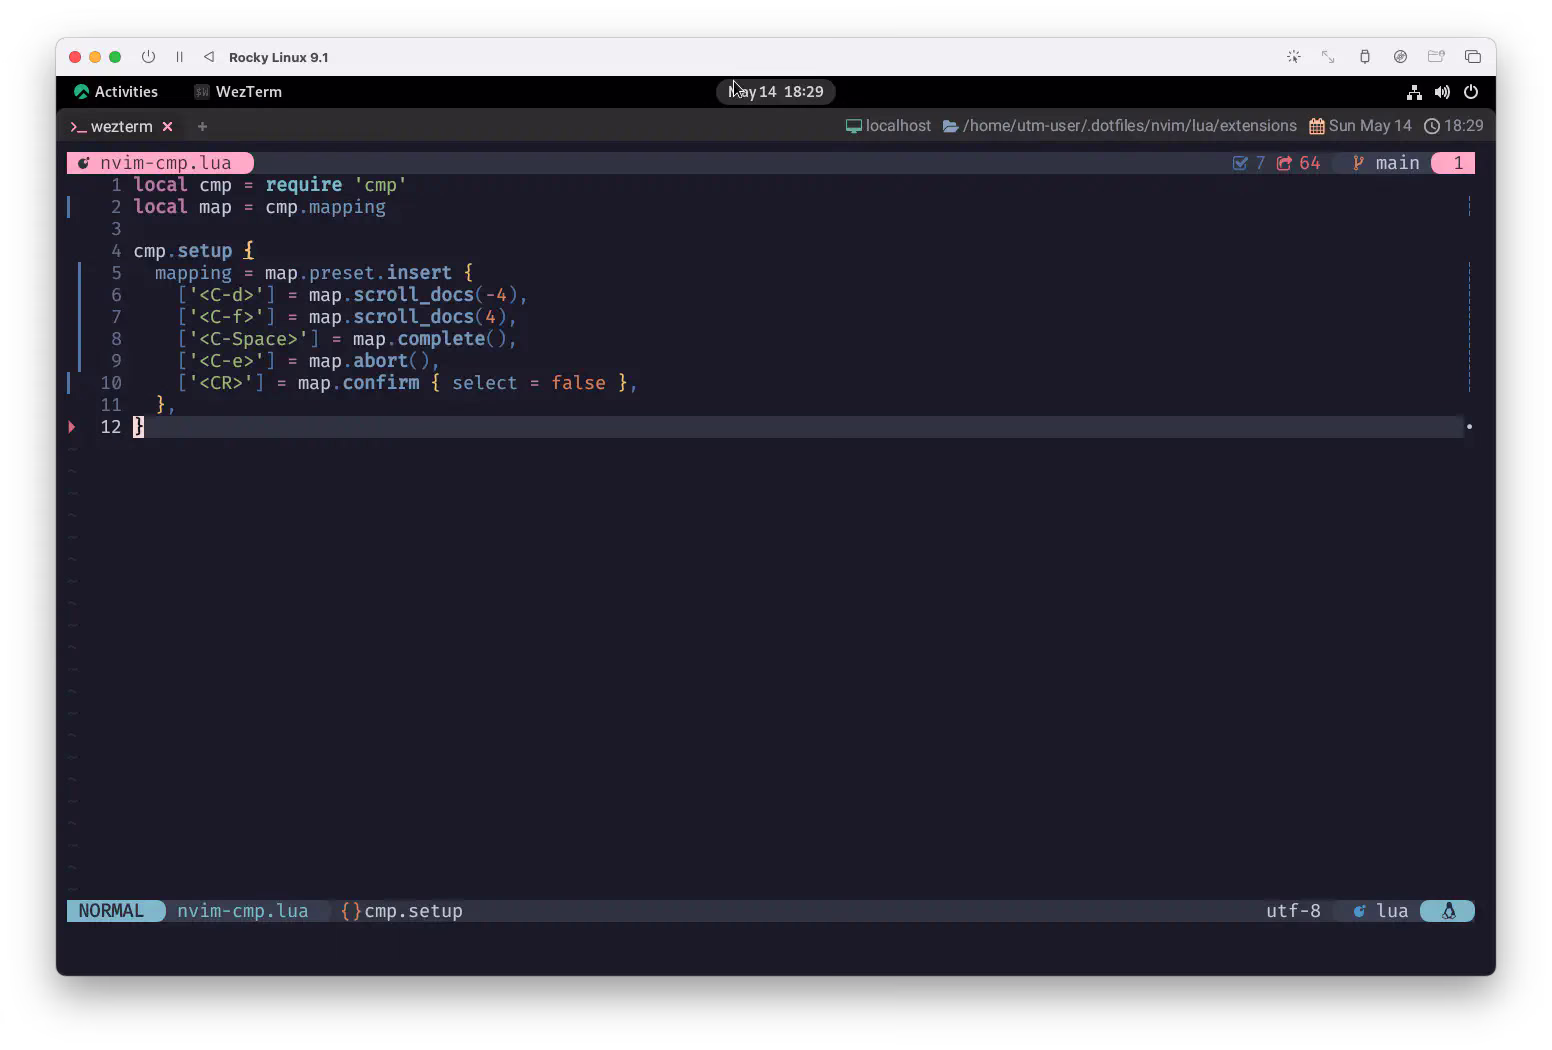
Task: Open the GNOME Activities overview
Action: [116, 92]
